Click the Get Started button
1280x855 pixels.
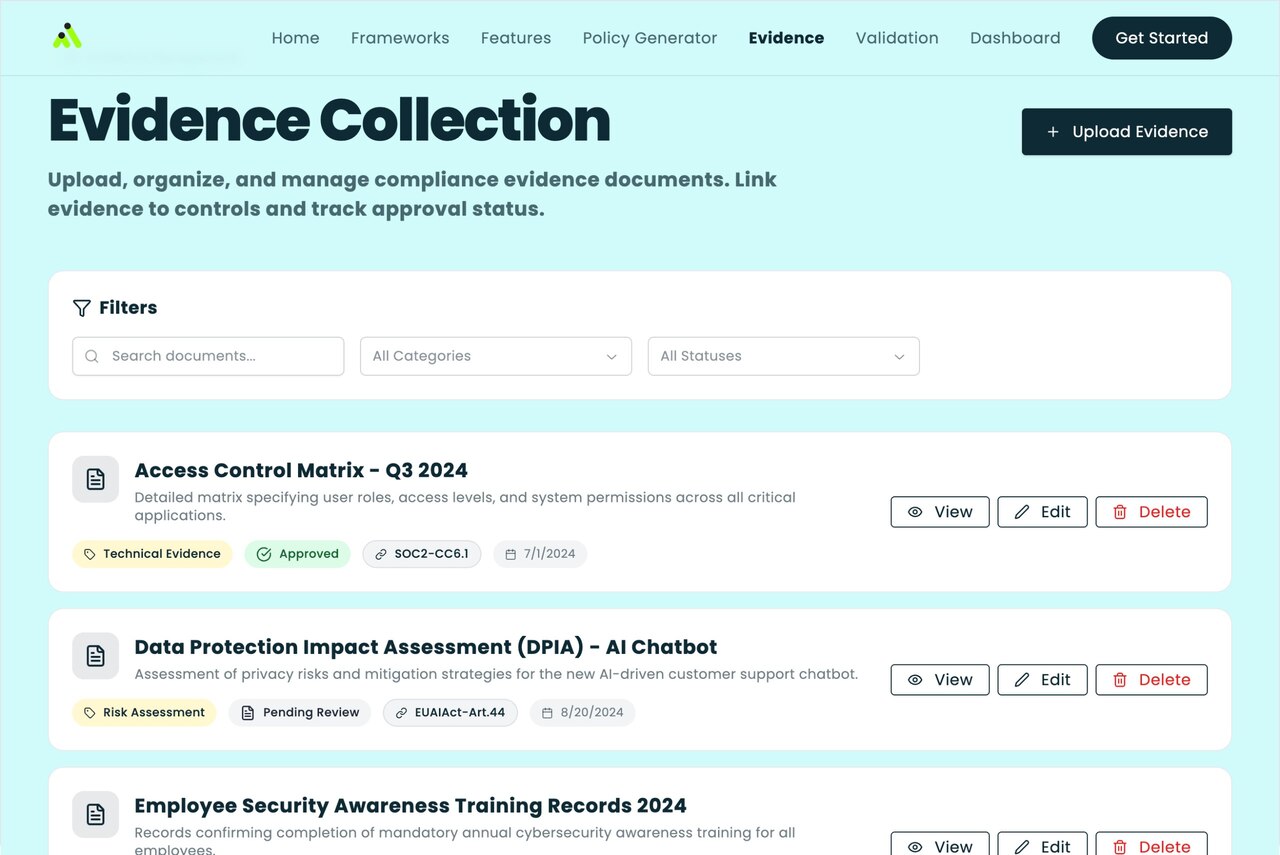coord(1161,38)
